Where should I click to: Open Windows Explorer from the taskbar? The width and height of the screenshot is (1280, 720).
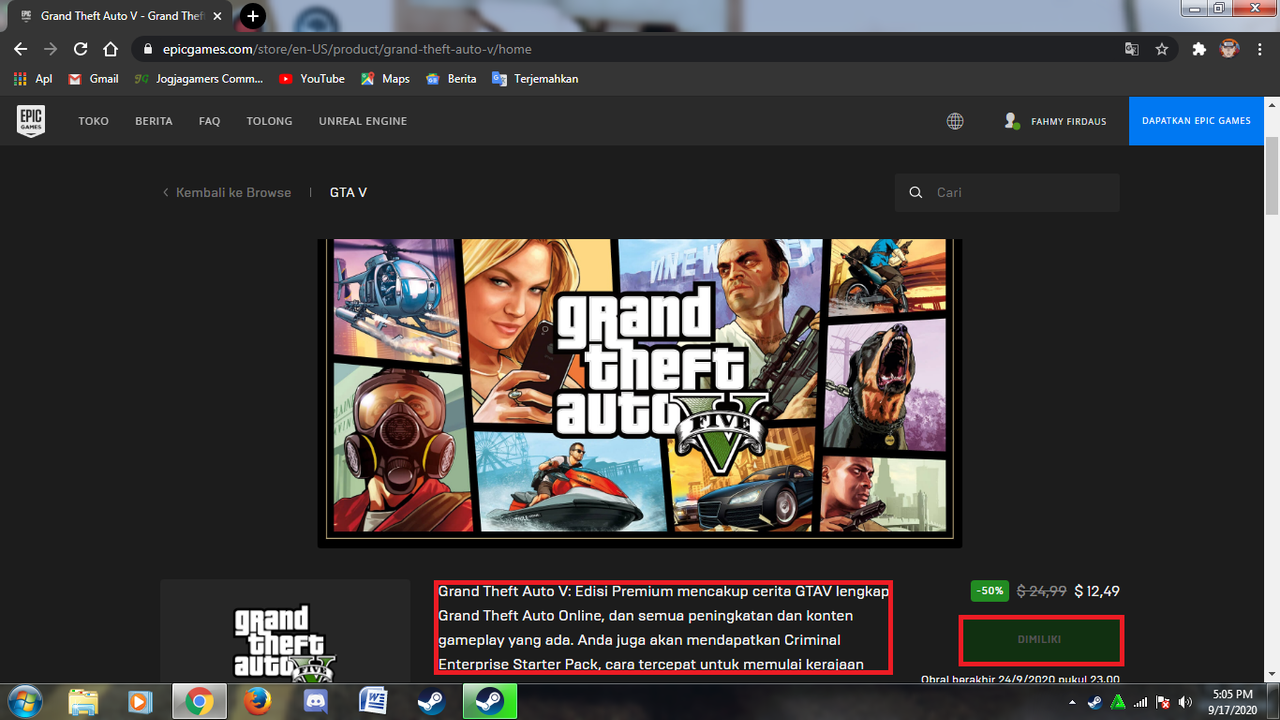coord(84,702)
